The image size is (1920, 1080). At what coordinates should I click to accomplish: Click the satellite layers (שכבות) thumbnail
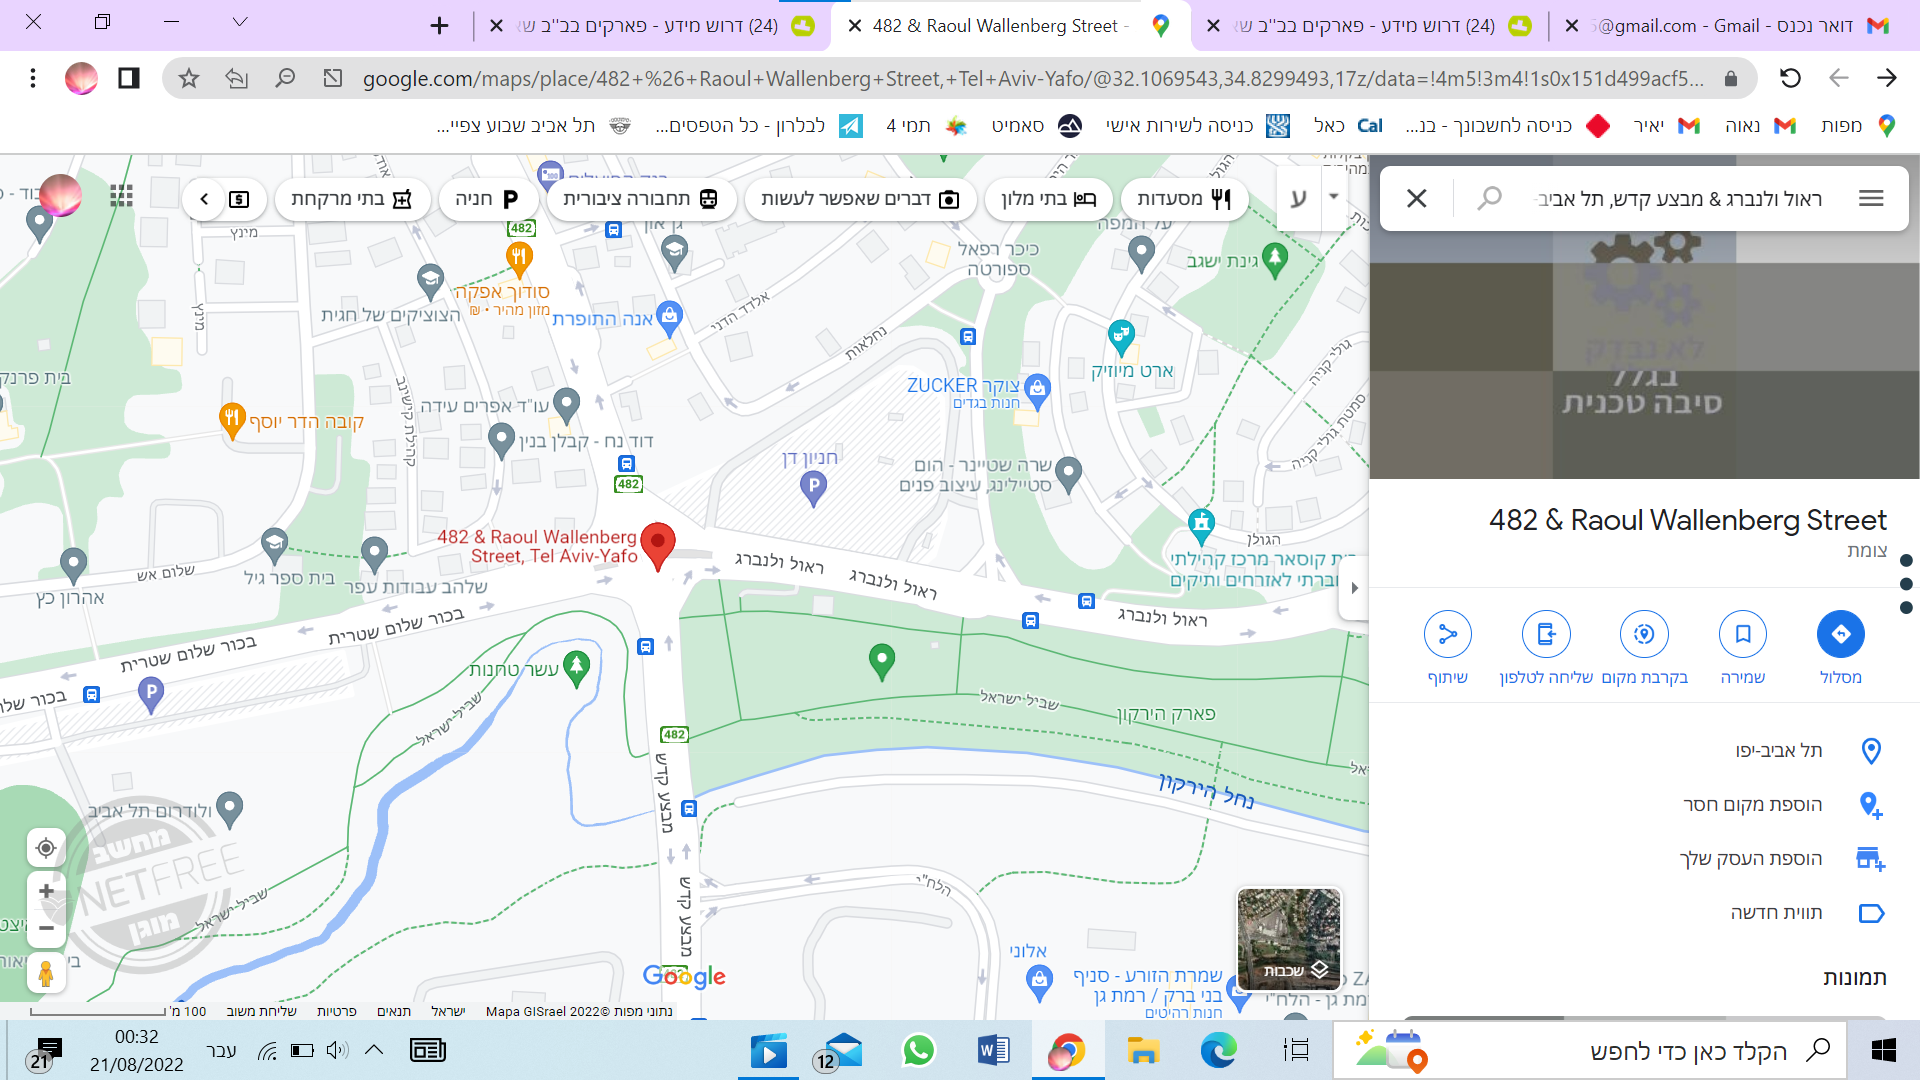(x=1288, y=938)
